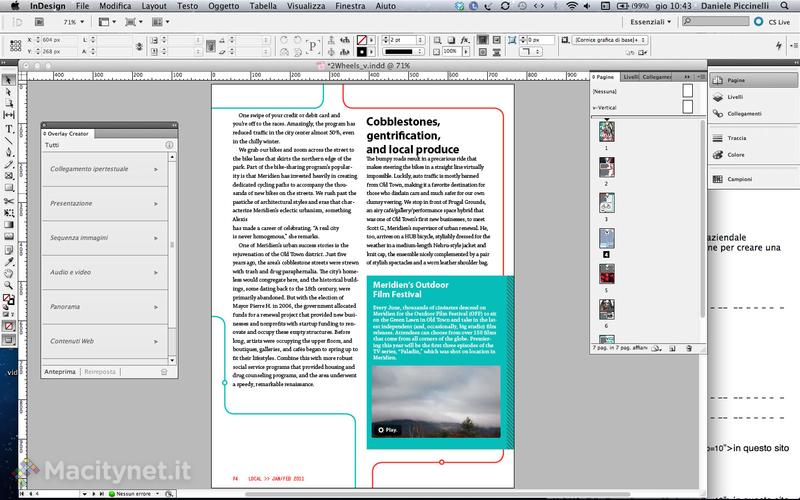This screenshot has width=800, height=500.
Task: Select the Type tool in the toolbox
Action: click(x=9, y=128)
